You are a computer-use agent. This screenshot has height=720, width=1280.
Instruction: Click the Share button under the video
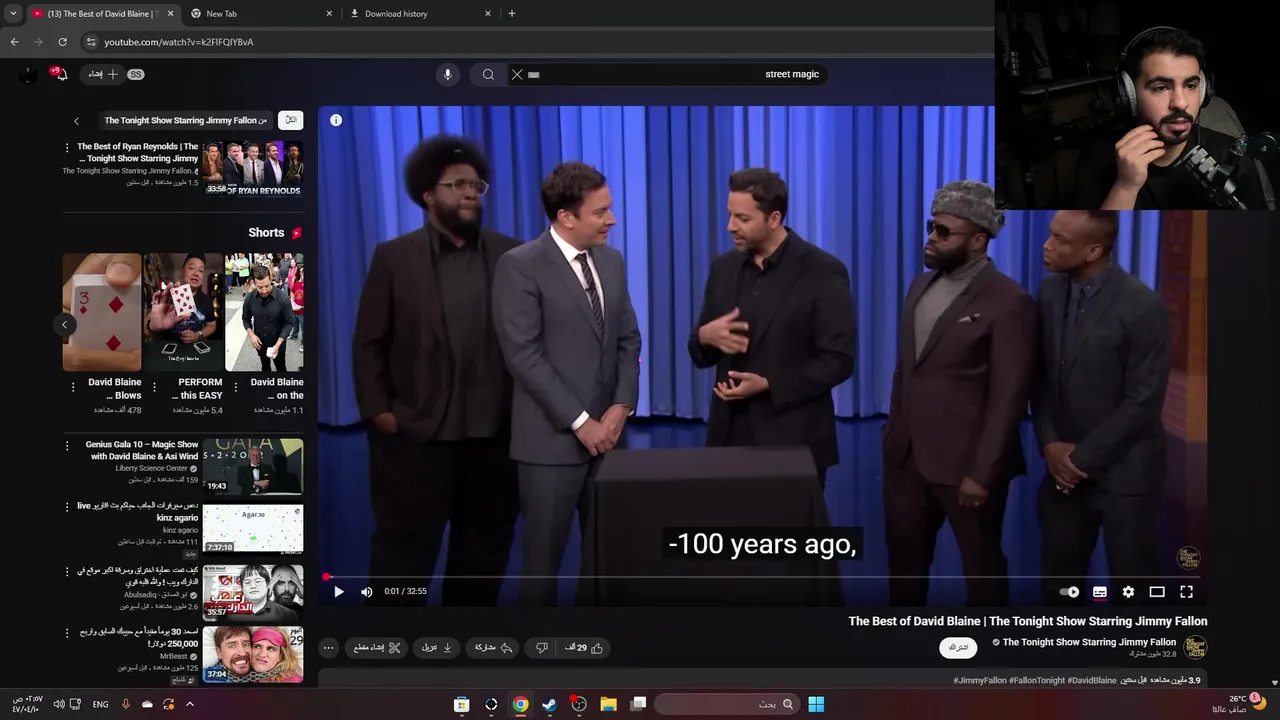tap(494, 648)
